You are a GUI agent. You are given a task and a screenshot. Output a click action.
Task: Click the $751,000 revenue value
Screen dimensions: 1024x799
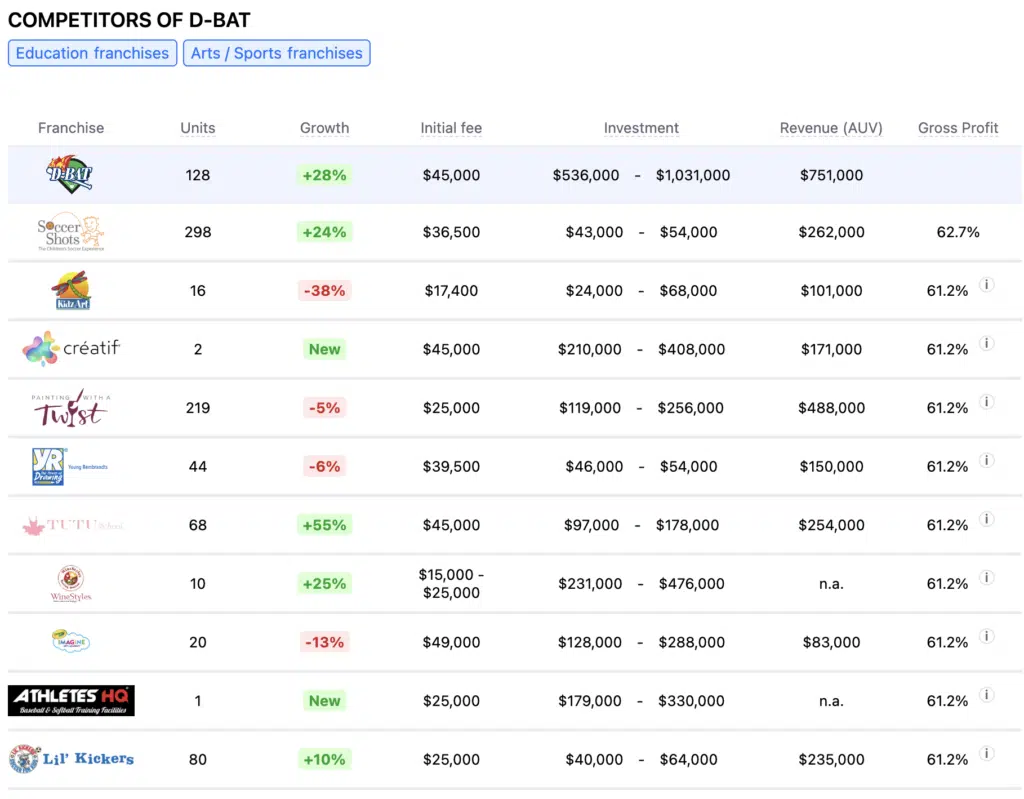click(831, 175)
